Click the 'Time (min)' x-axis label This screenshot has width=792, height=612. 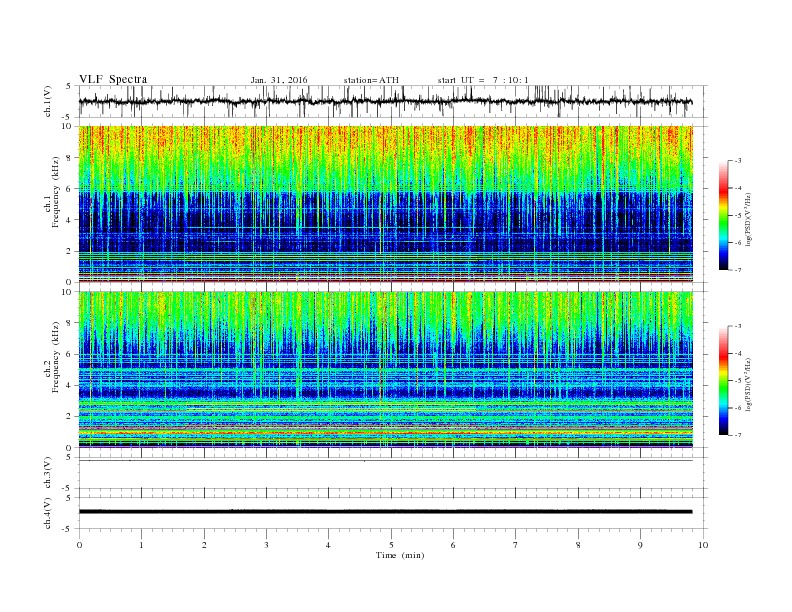tap(400, 555)
